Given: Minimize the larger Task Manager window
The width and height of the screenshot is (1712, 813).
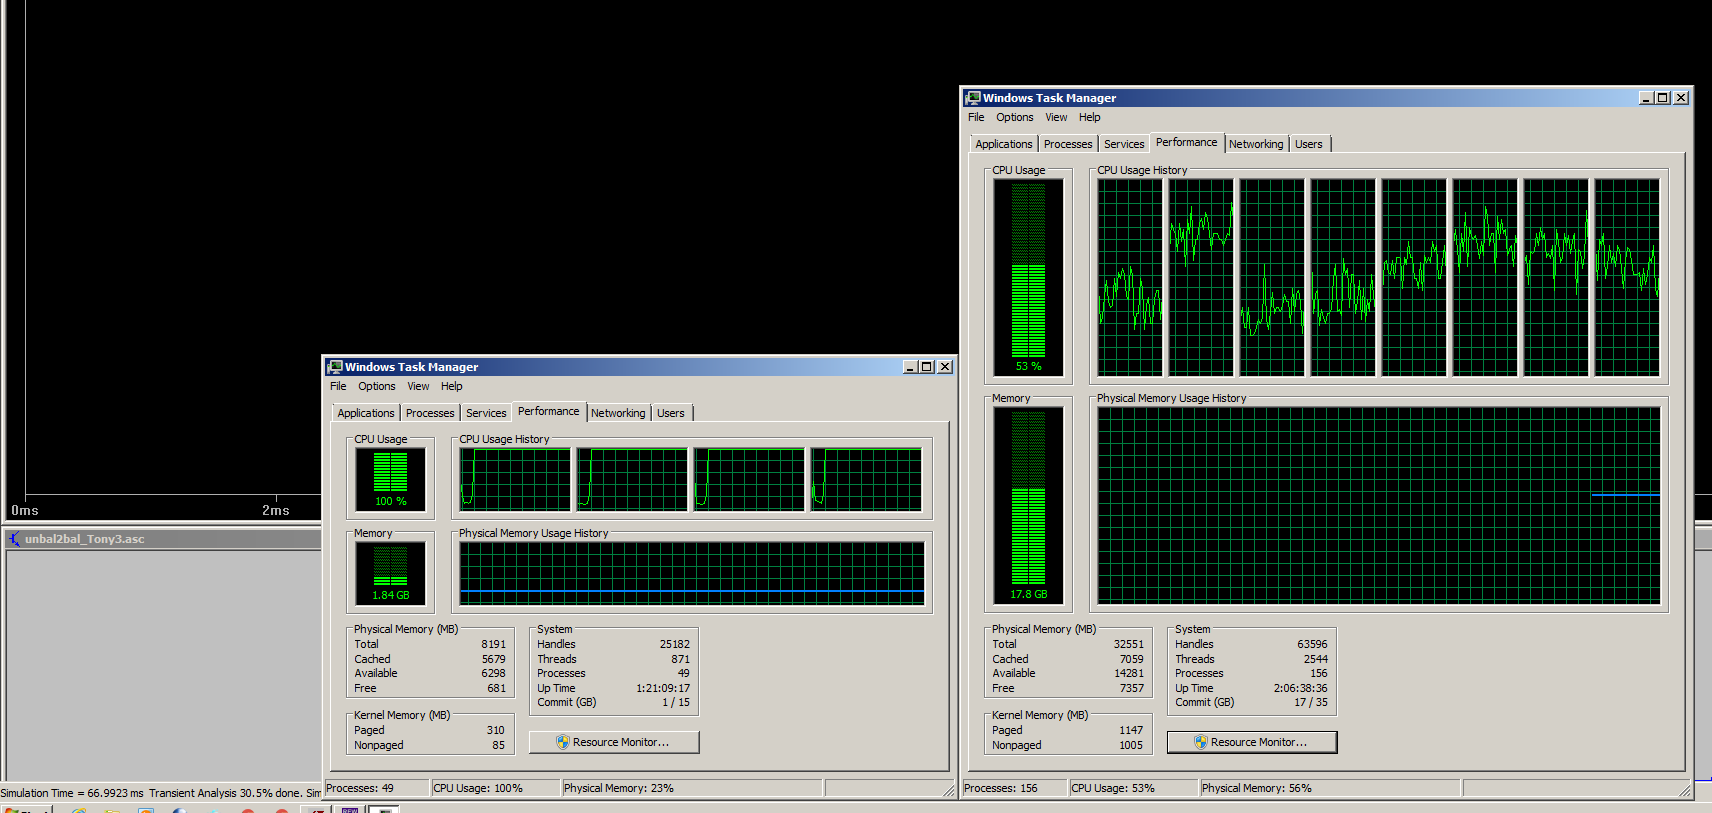Looking at the screenshot, I should click(1646, 98).
